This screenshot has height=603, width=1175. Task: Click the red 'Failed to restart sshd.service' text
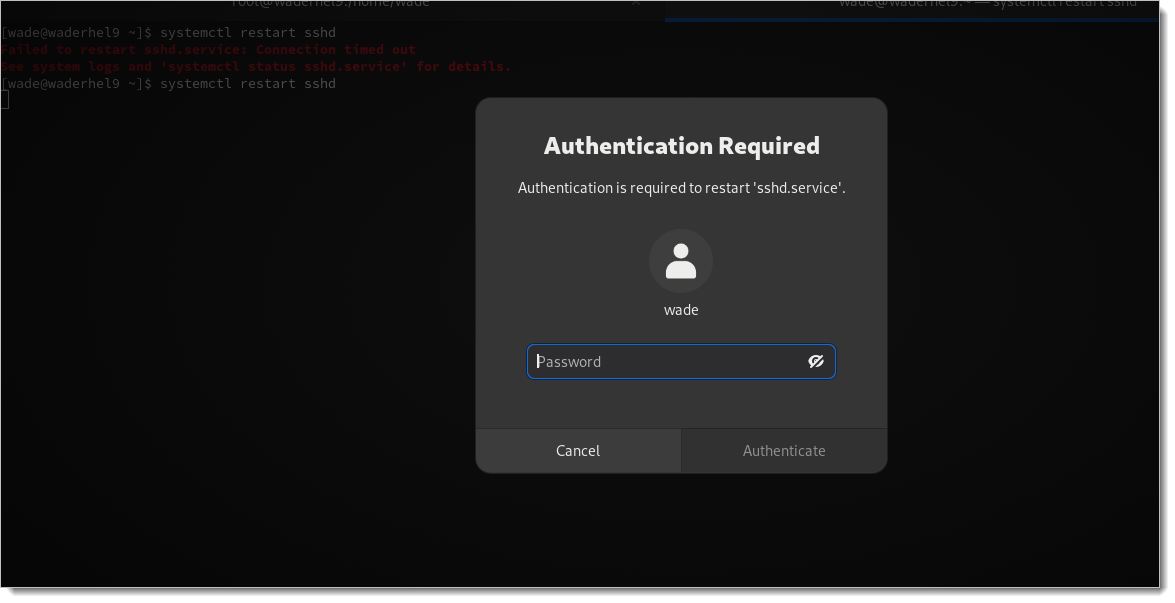pyautogui.click(x=124, y=49)
